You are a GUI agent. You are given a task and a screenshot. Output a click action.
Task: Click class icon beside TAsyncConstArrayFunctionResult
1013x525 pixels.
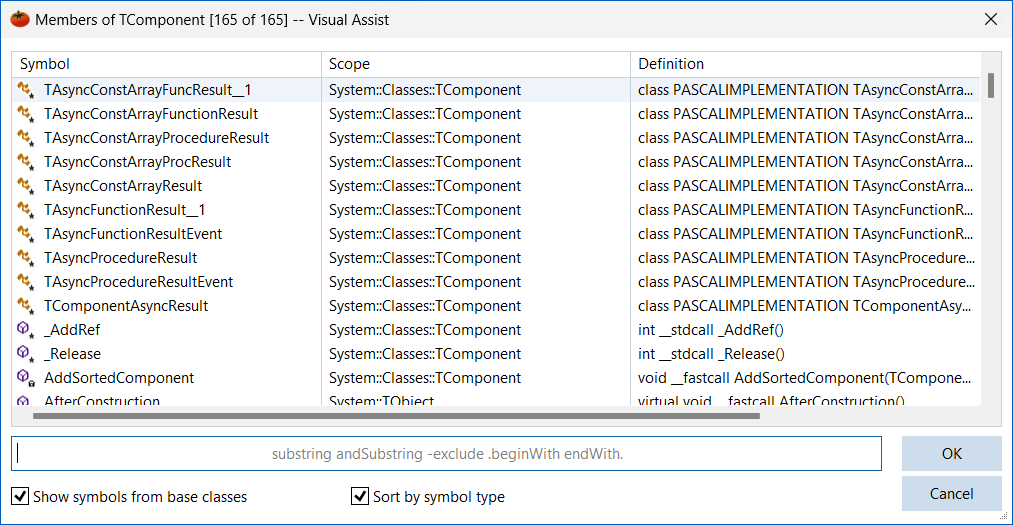click(x=25, y=114)
